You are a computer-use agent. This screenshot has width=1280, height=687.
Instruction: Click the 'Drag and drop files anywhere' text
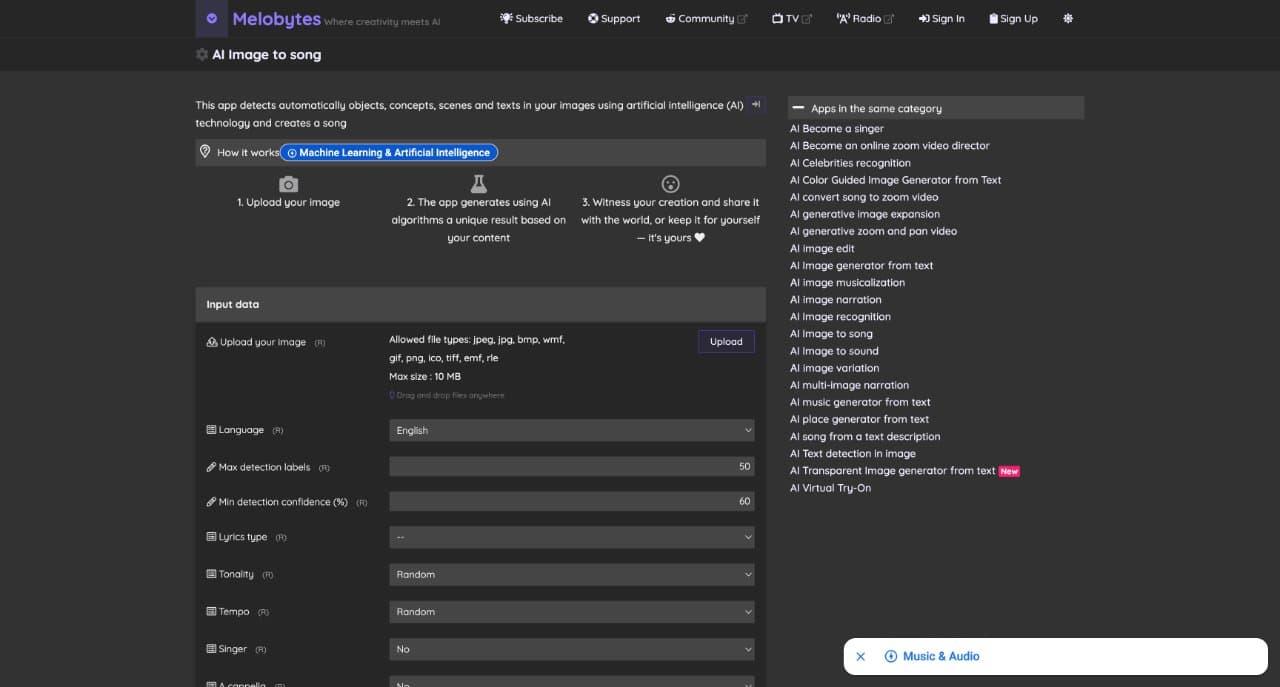450,395
